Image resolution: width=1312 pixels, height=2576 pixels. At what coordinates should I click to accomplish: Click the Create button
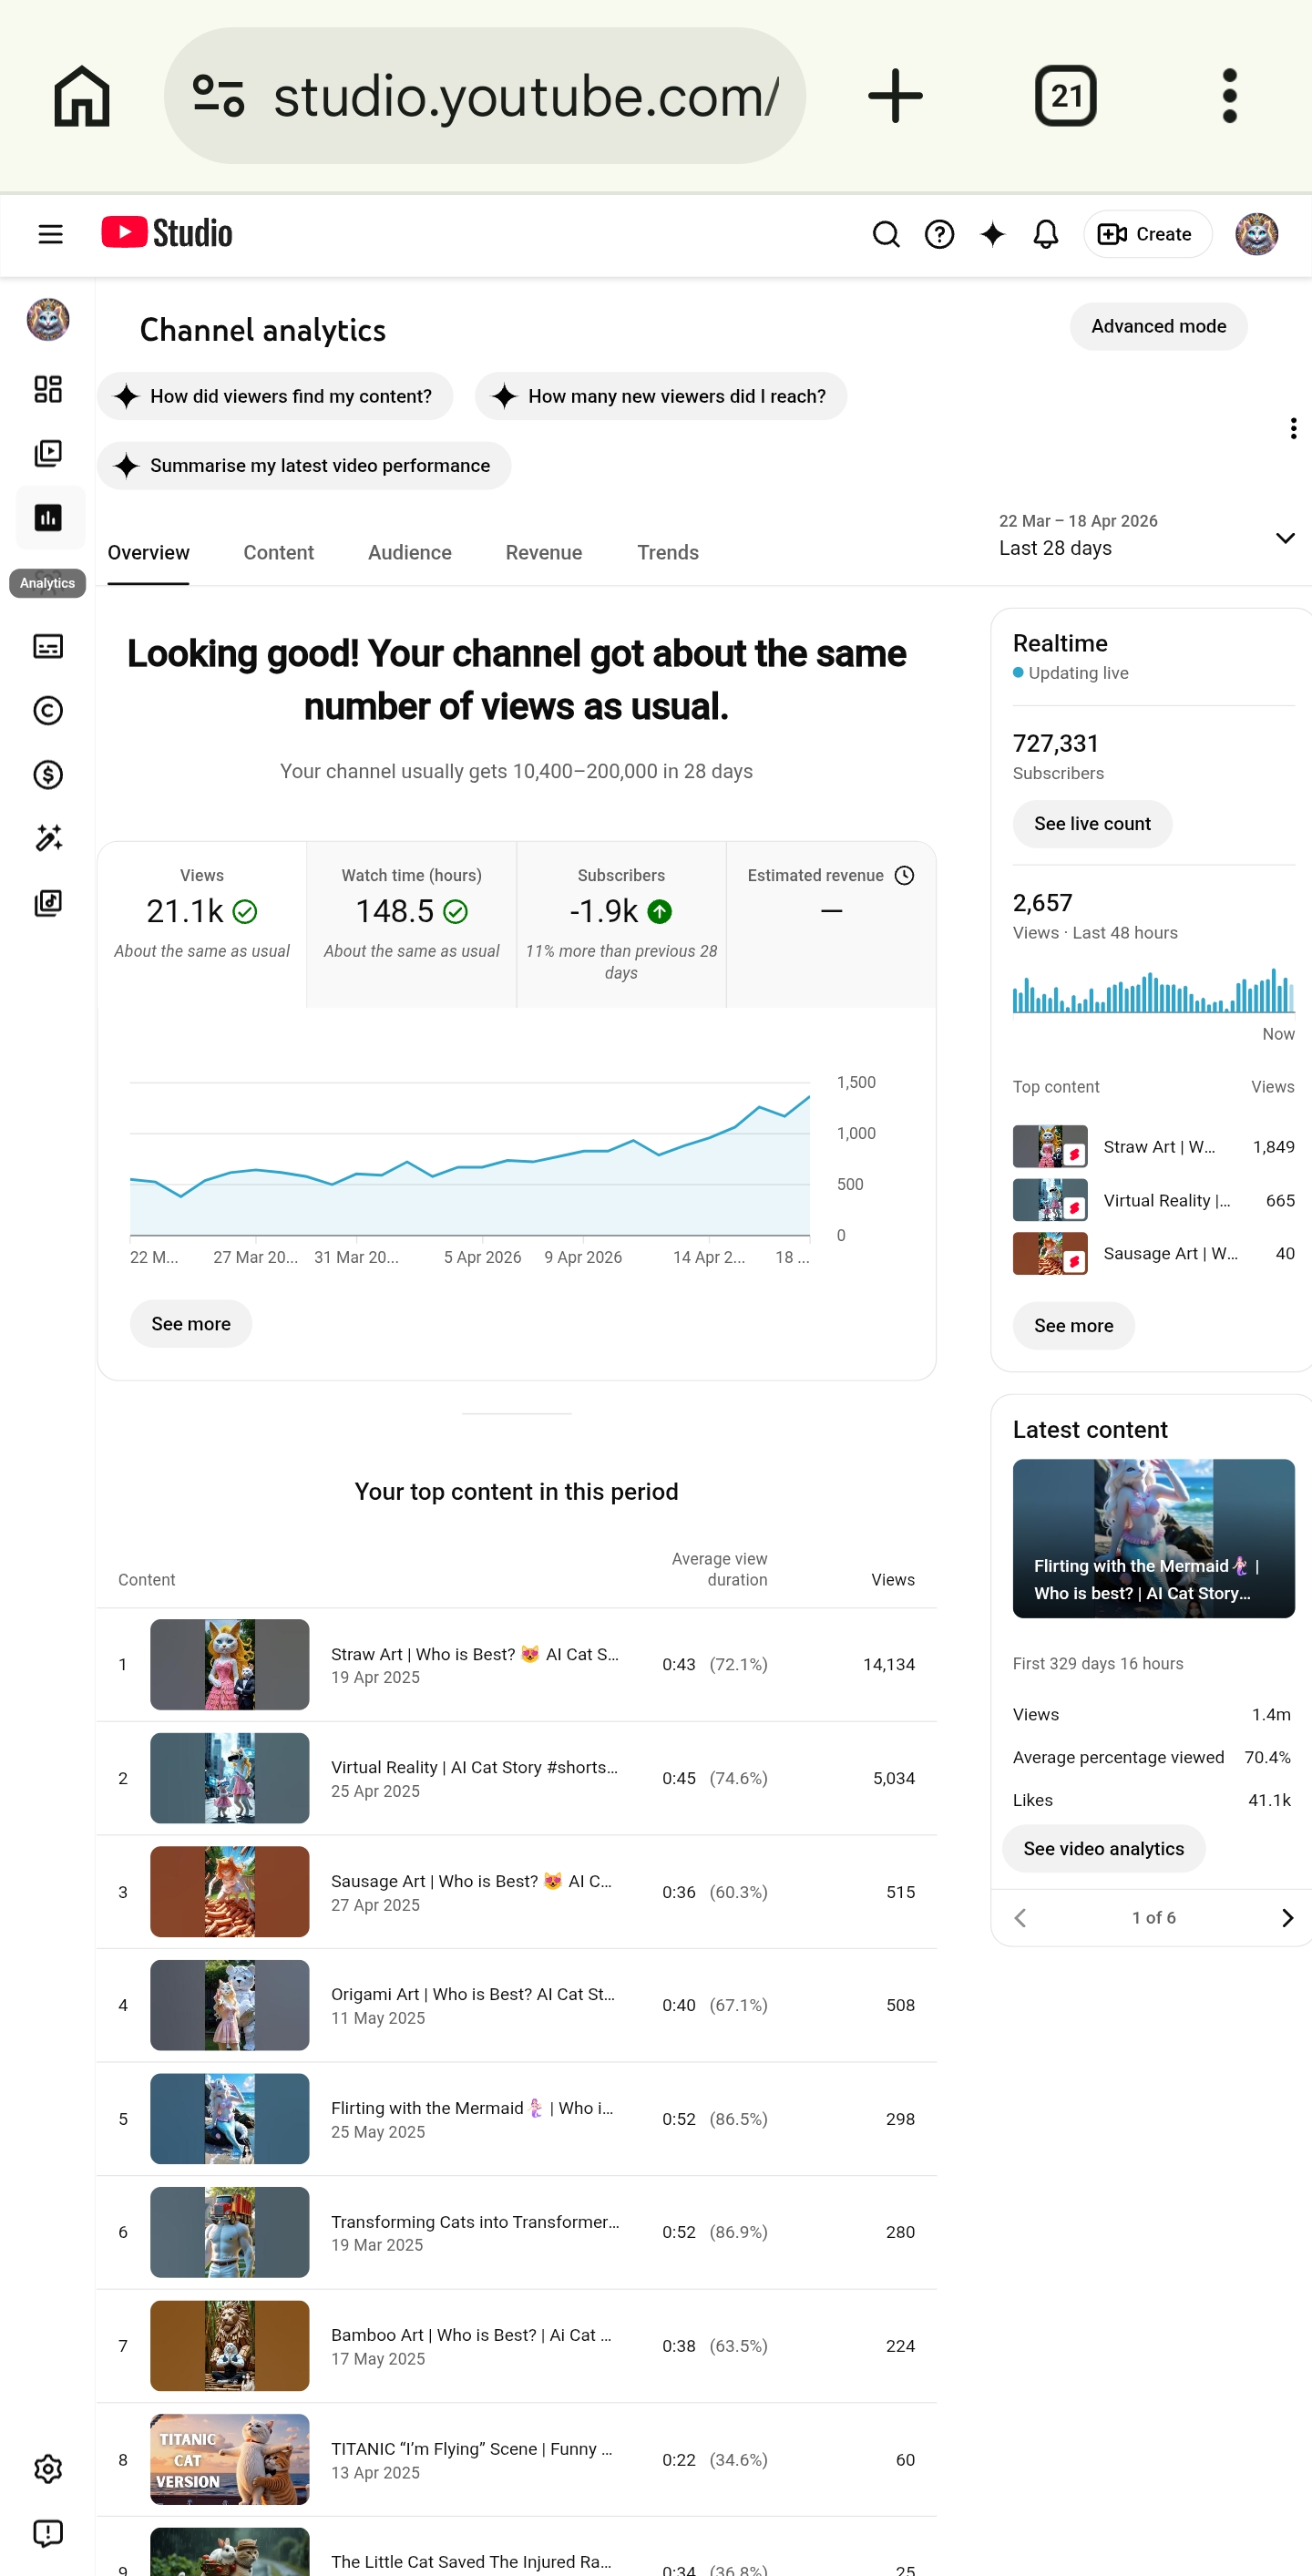click(1147, 234)
